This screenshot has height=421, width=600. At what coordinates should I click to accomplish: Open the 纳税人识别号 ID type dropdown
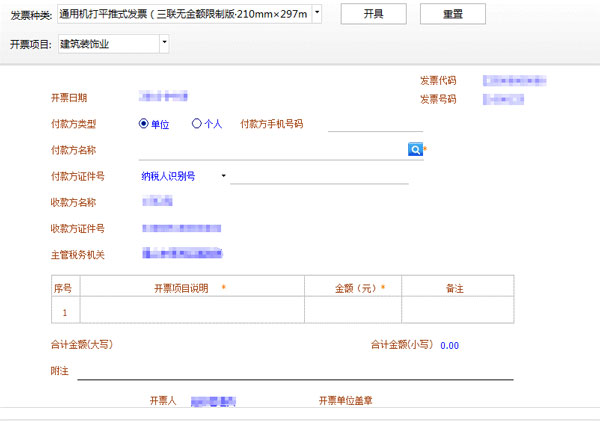[x=224, y=176]
